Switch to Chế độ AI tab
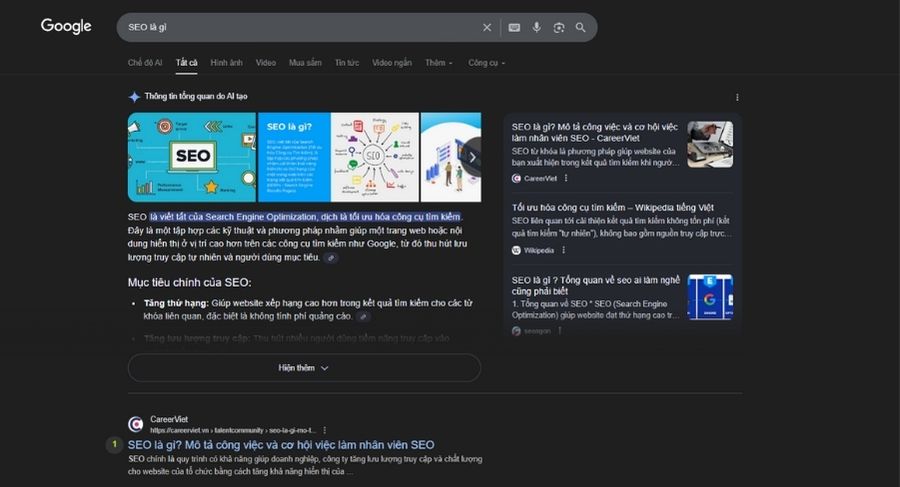 tap(145, 63)
